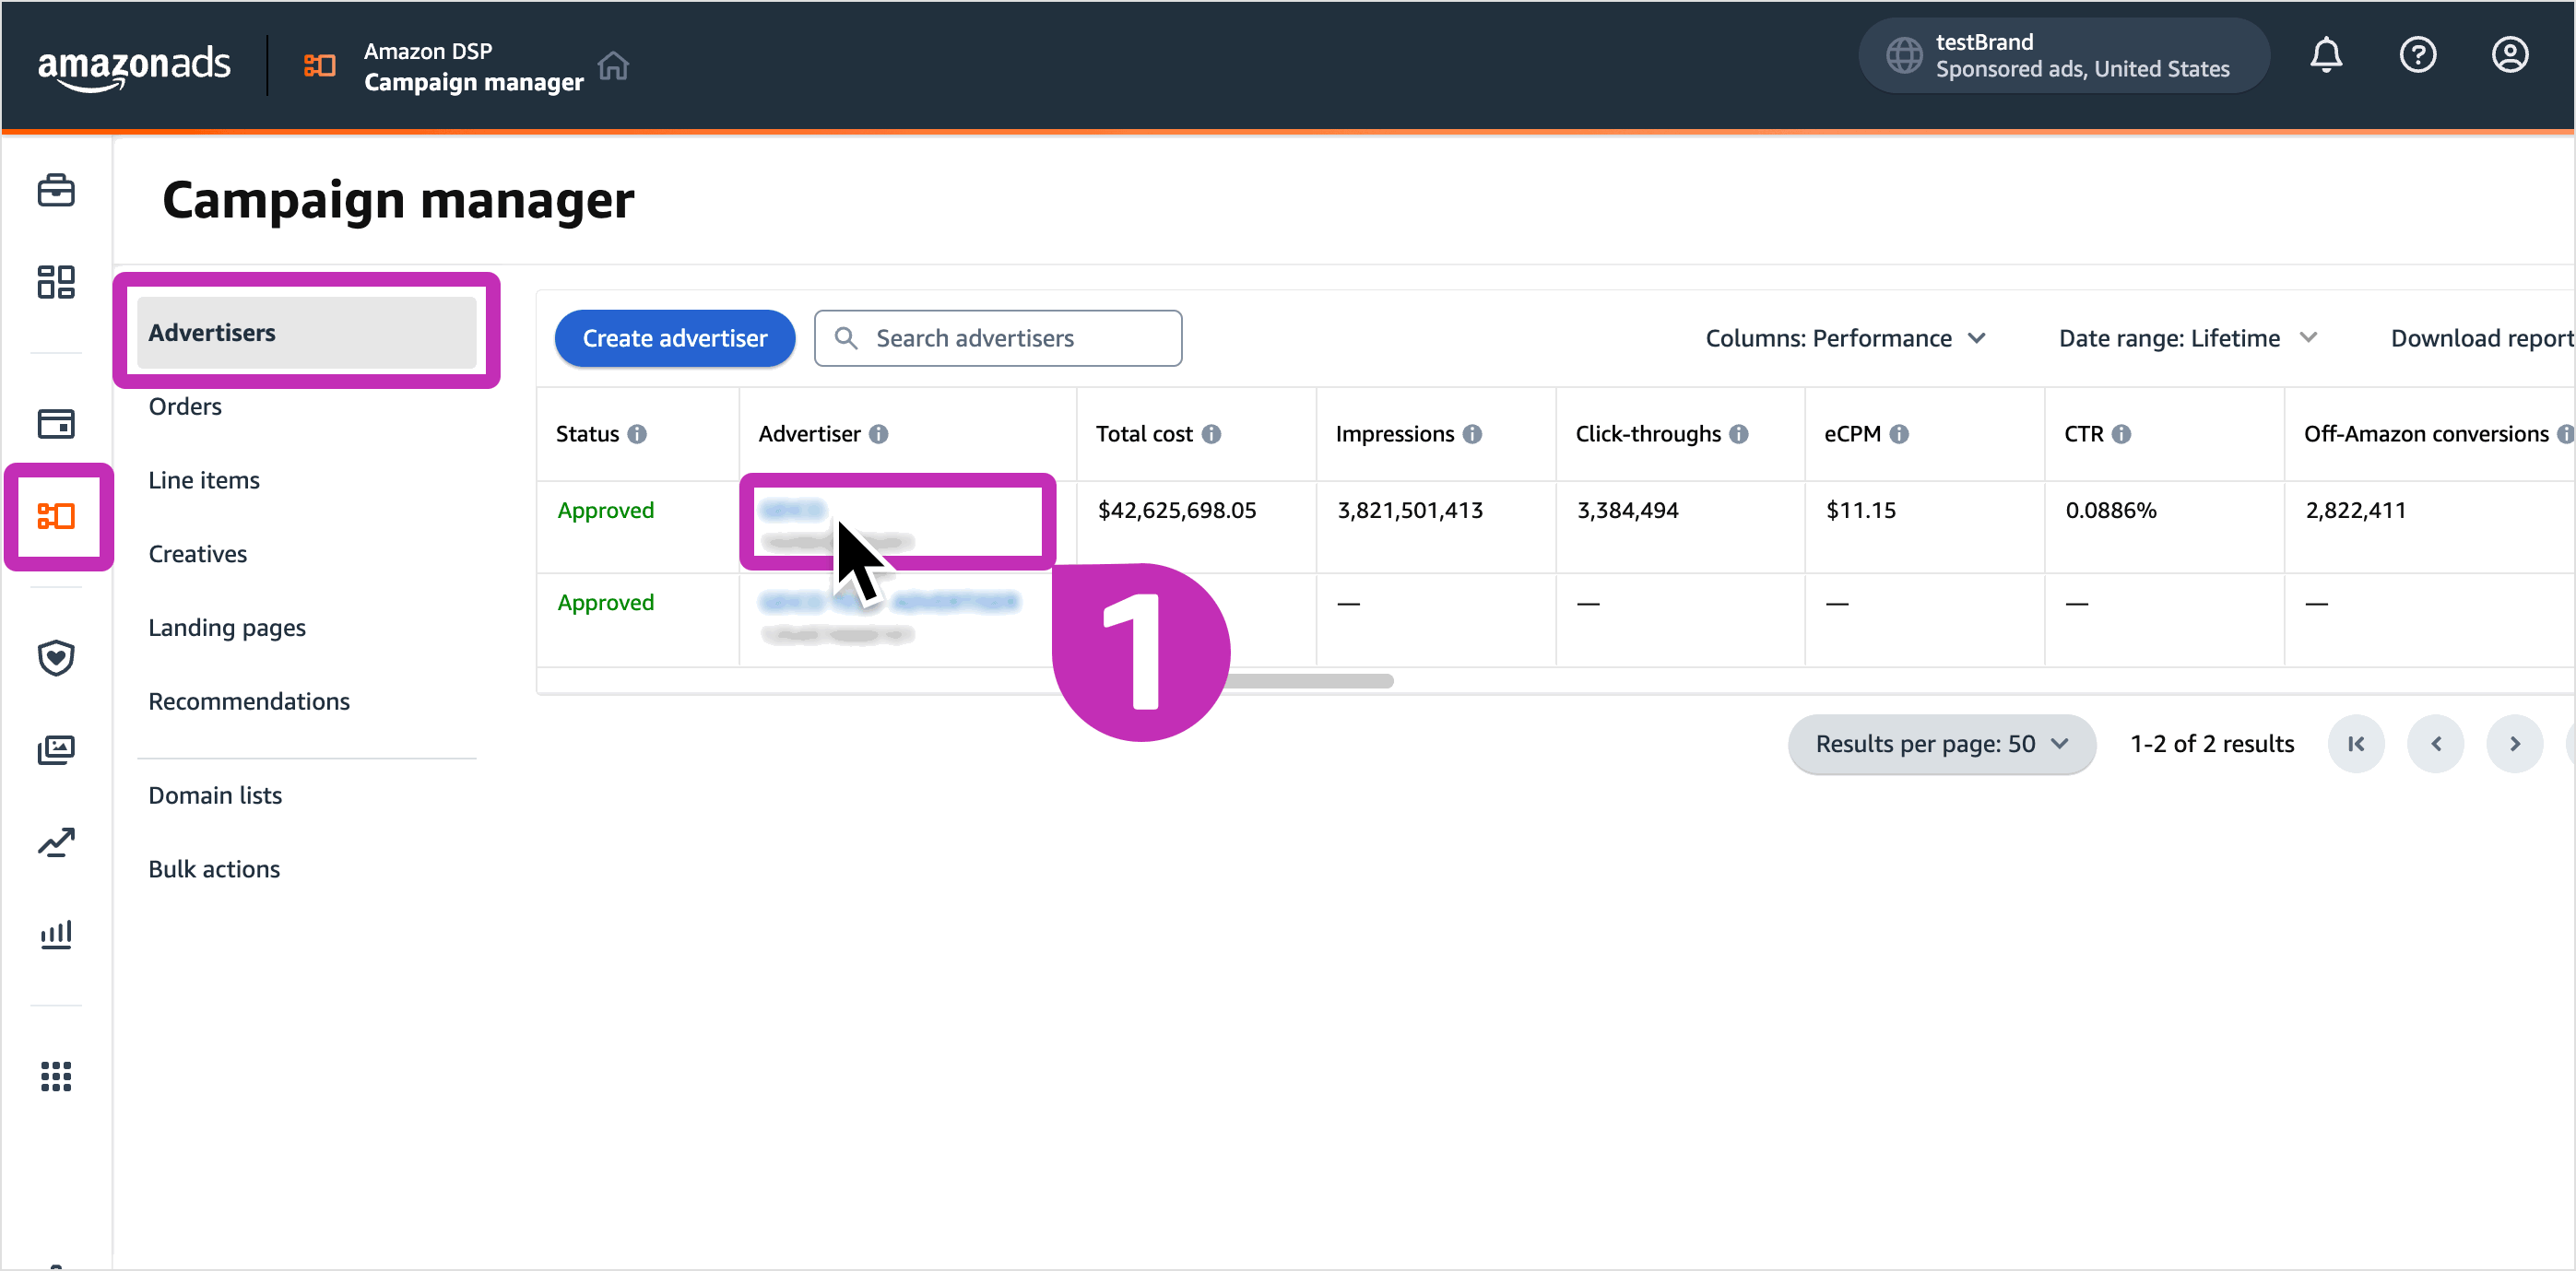Open Line items menu entry
Viewport: 2576px width, 1271px height.
(x=204, y=480)
